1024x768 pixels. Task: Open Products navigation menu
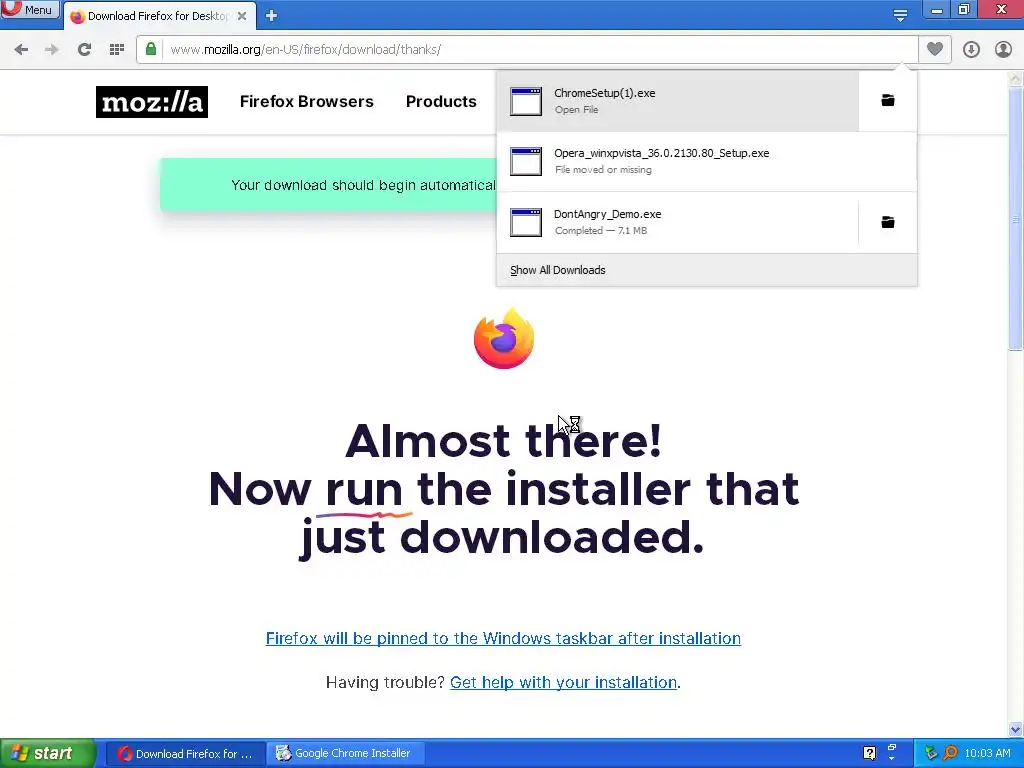(441, 102)
